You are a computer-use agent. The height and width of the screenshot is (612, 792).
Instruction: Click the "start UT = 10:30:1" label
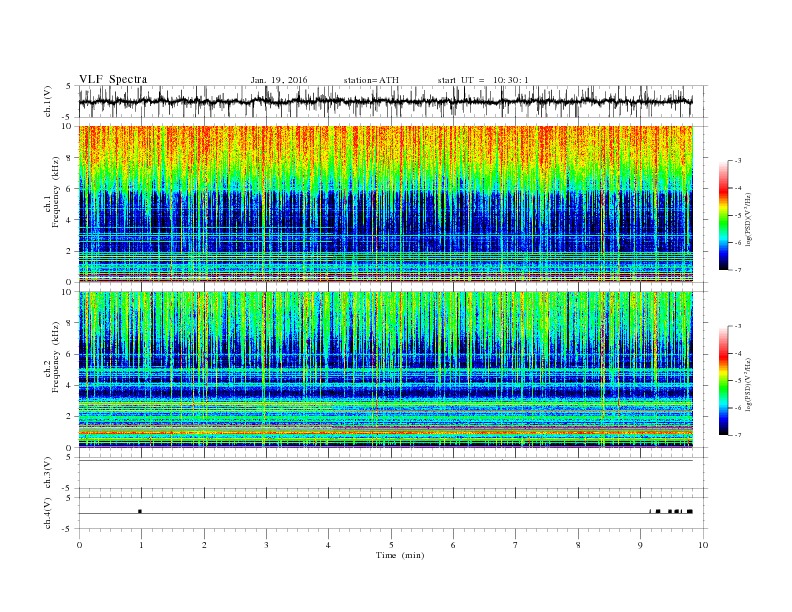click(483, 80)
